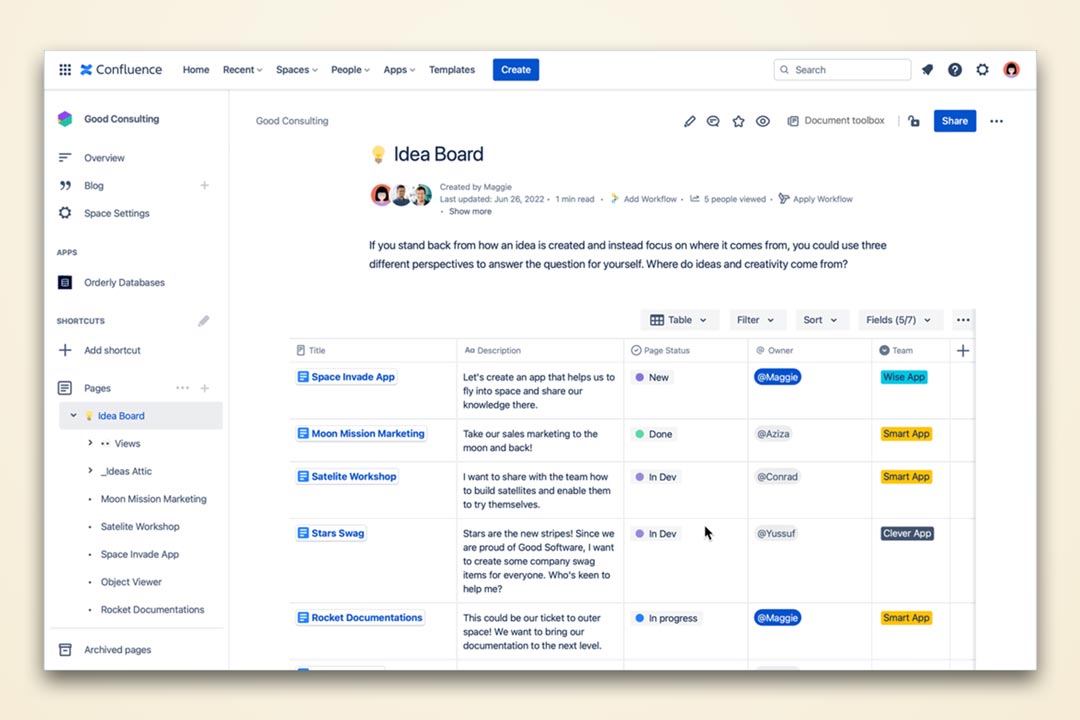Image resolution: width=1080 pixels, height=720 pixels.
Task: Open the Space Invade App link
Action: point(352,377)
